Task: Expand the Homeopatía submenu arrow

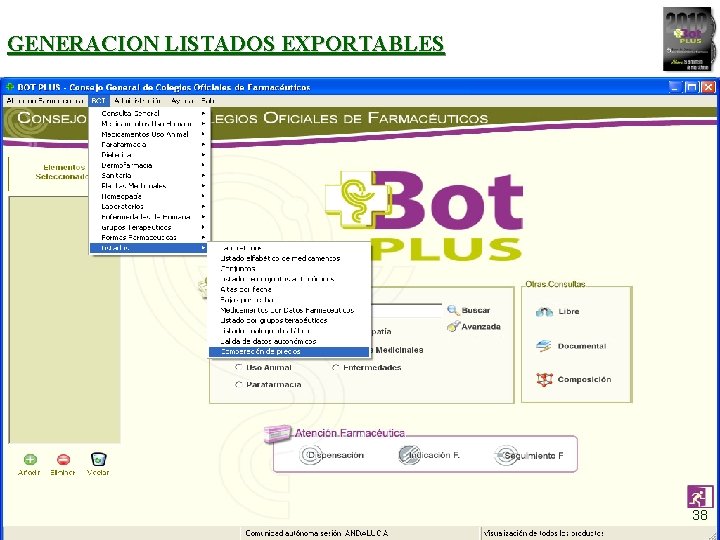Action: pyautogui.click(x=203, y=196)
